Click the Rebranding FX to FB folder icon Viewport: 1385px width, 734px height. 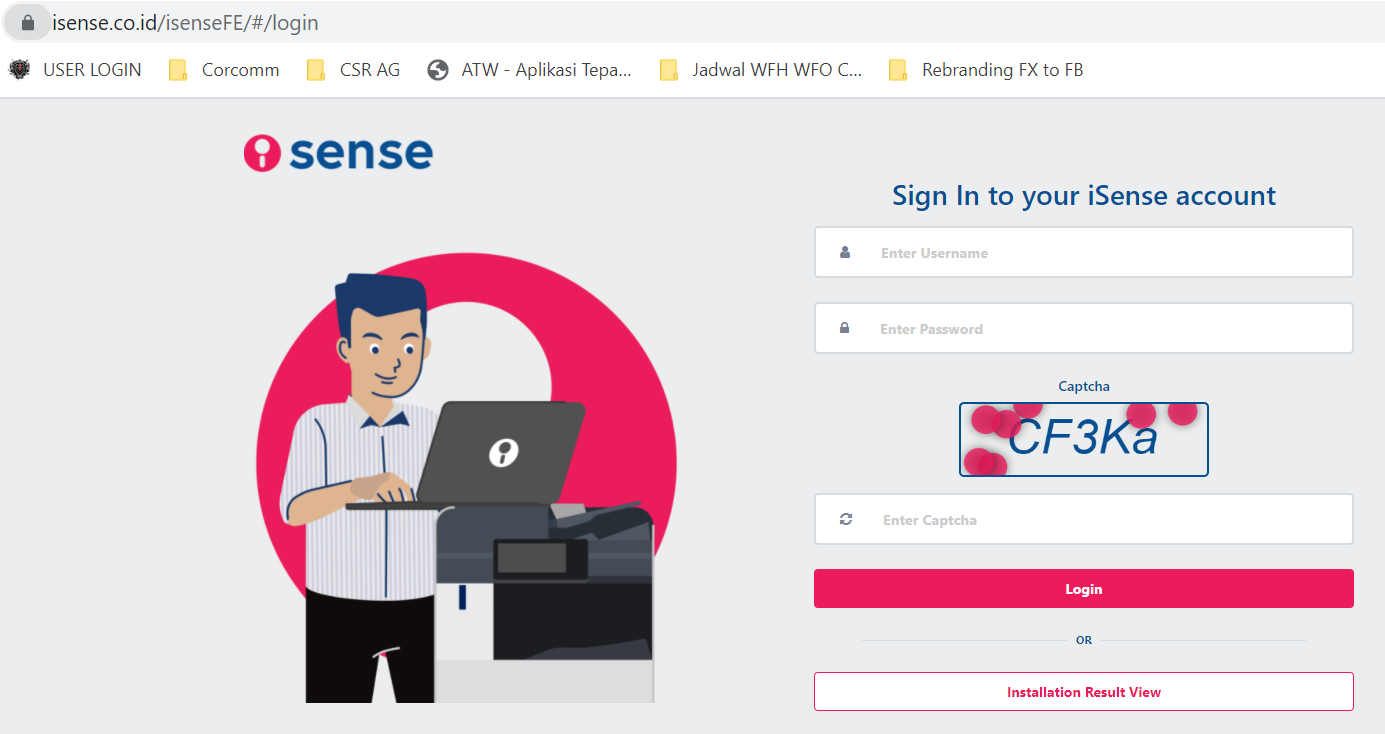pos(898,70)
